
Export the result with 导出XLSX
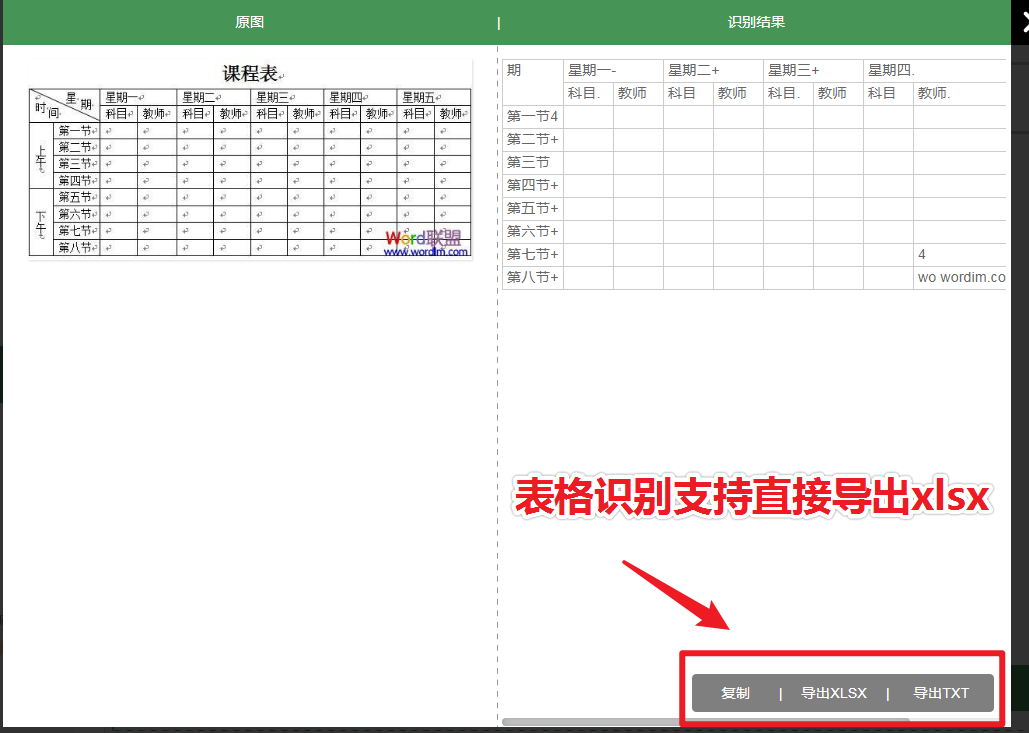[x=834, y=693]
